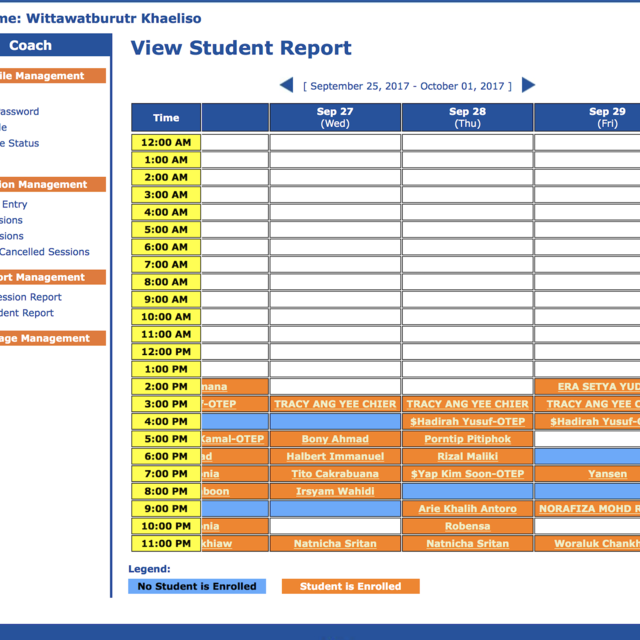640x640 pixels.
Task: Open the Student Report sidebar link
Action: (27, 313)
